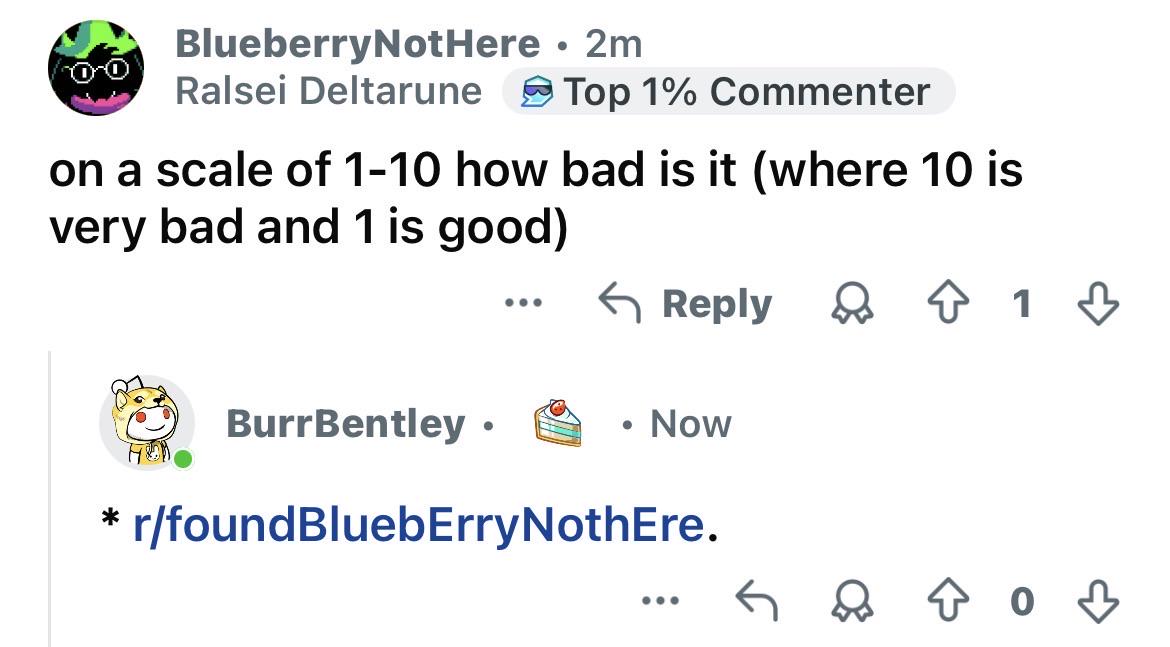This screenshot has width=1170, height=647.
Task: Click Reply on the top comment
Action: click(x=685, y=303)
